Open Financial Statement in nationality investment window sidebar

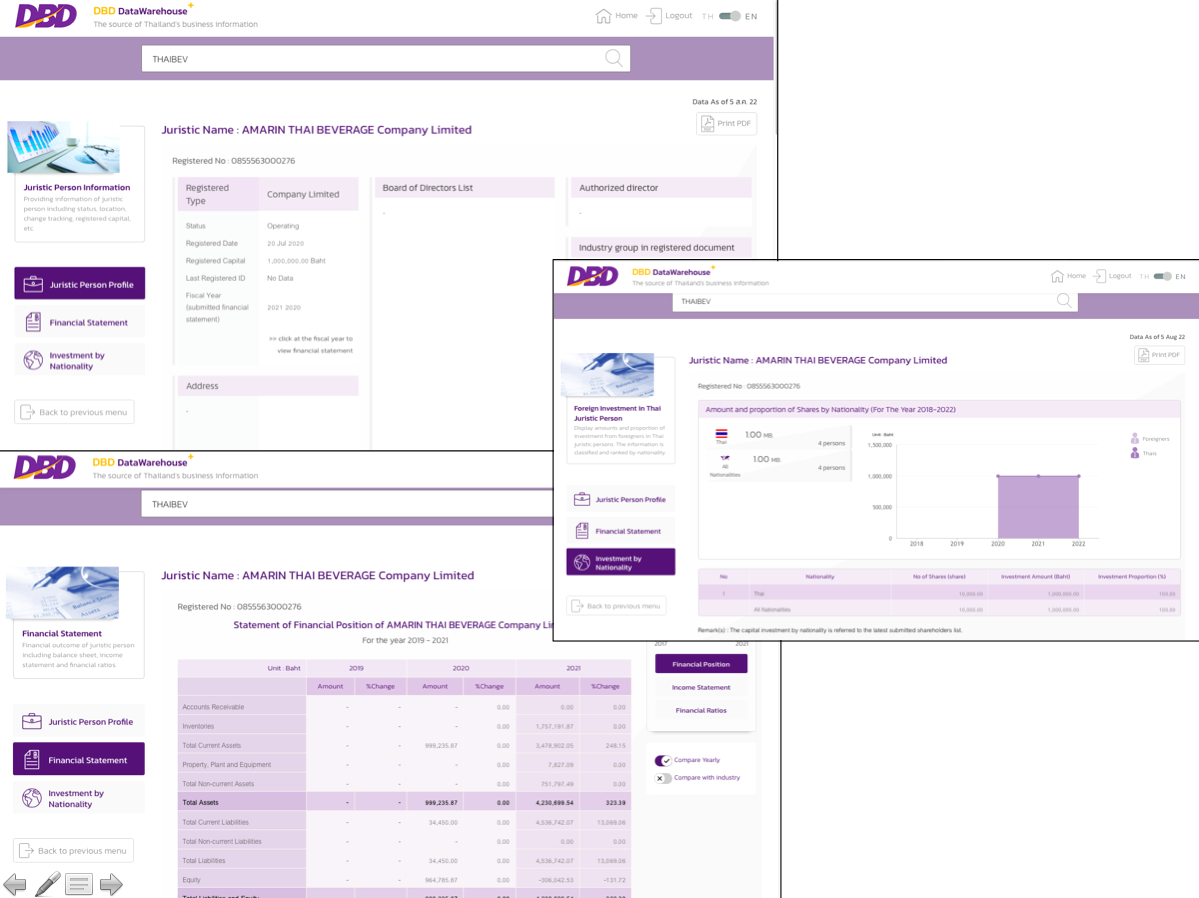pos(620,531)
